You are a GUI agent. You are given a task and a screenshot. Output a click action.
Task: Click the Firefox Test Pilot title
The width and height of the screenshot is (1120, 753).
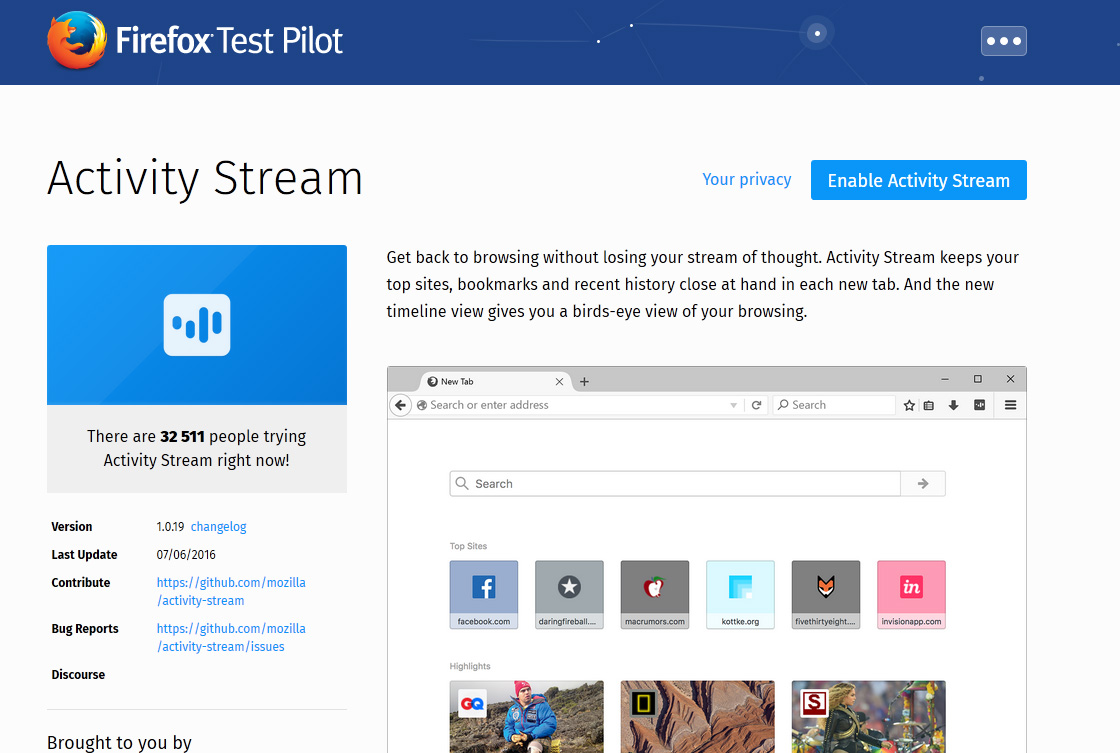click(x=229, y=40)
